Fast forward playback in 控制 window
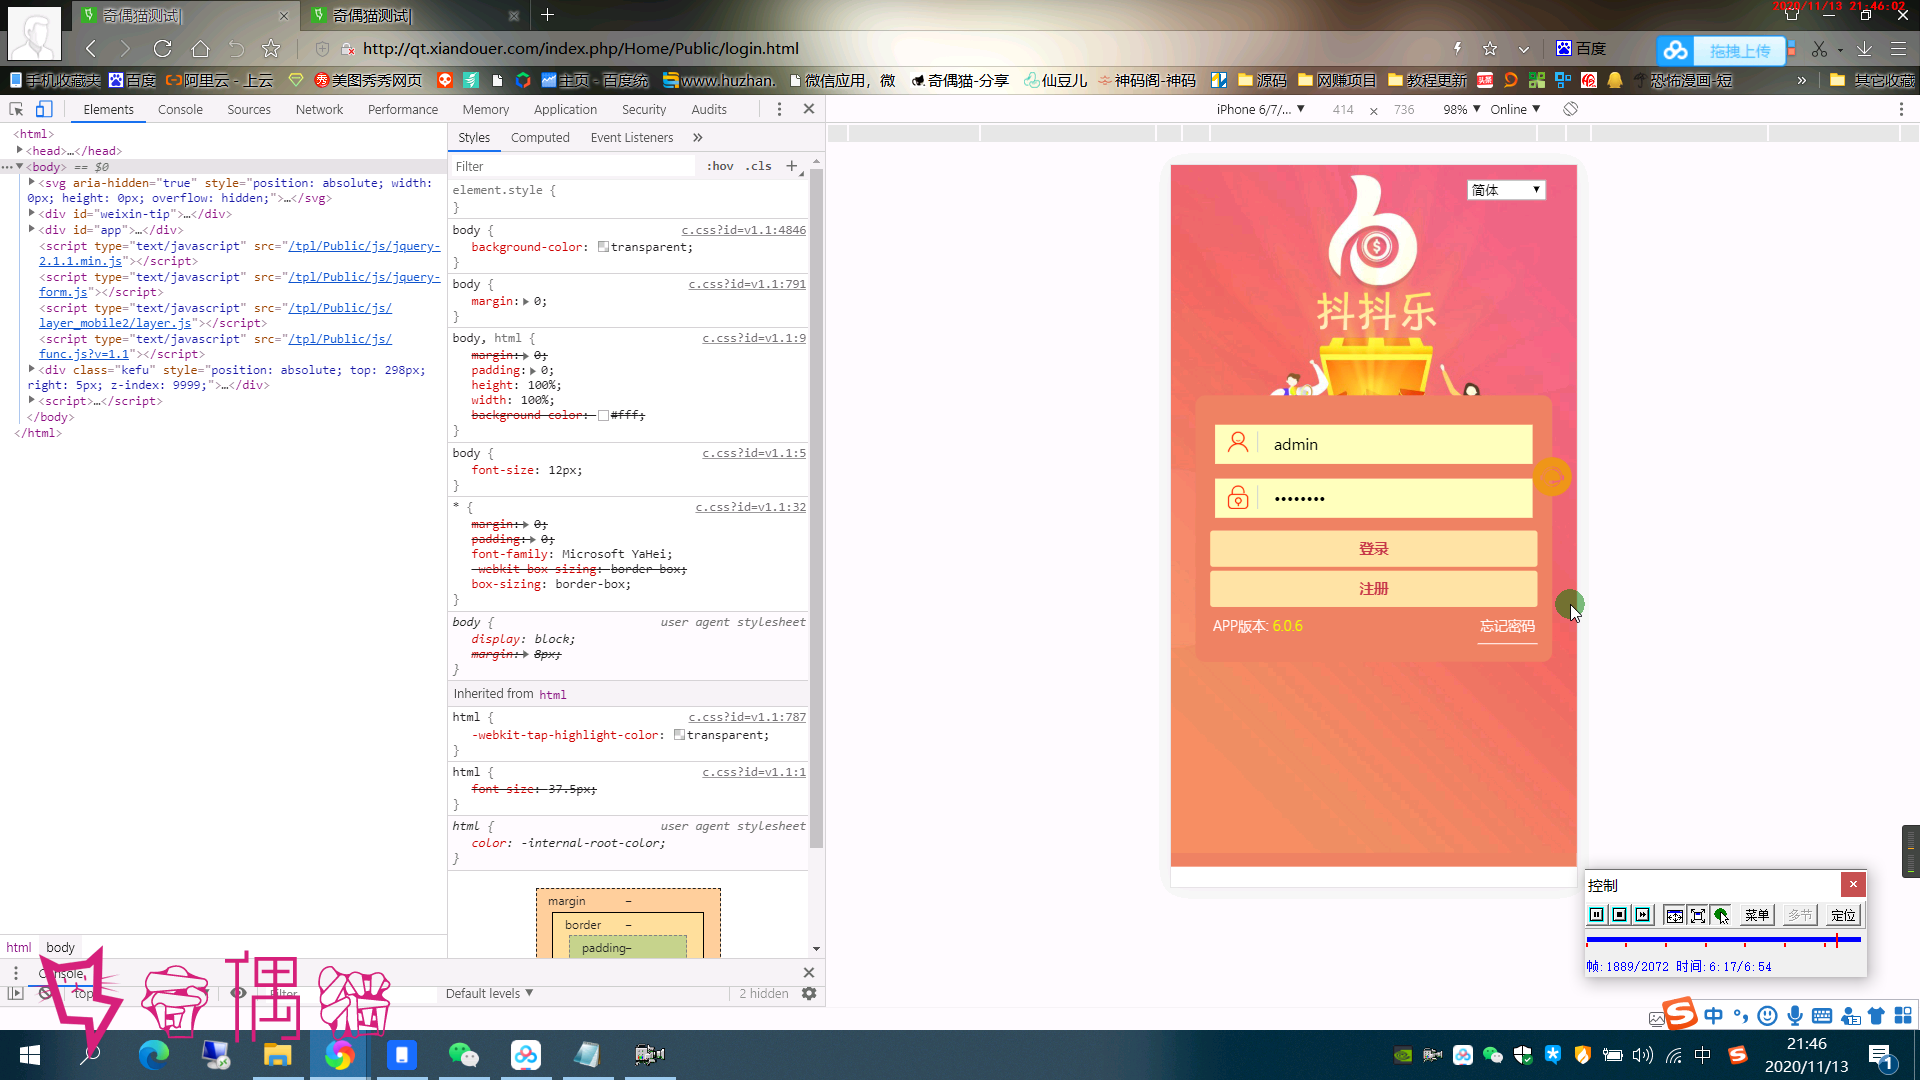Screen dimensions: 1920x1080 click(1642, 915)
